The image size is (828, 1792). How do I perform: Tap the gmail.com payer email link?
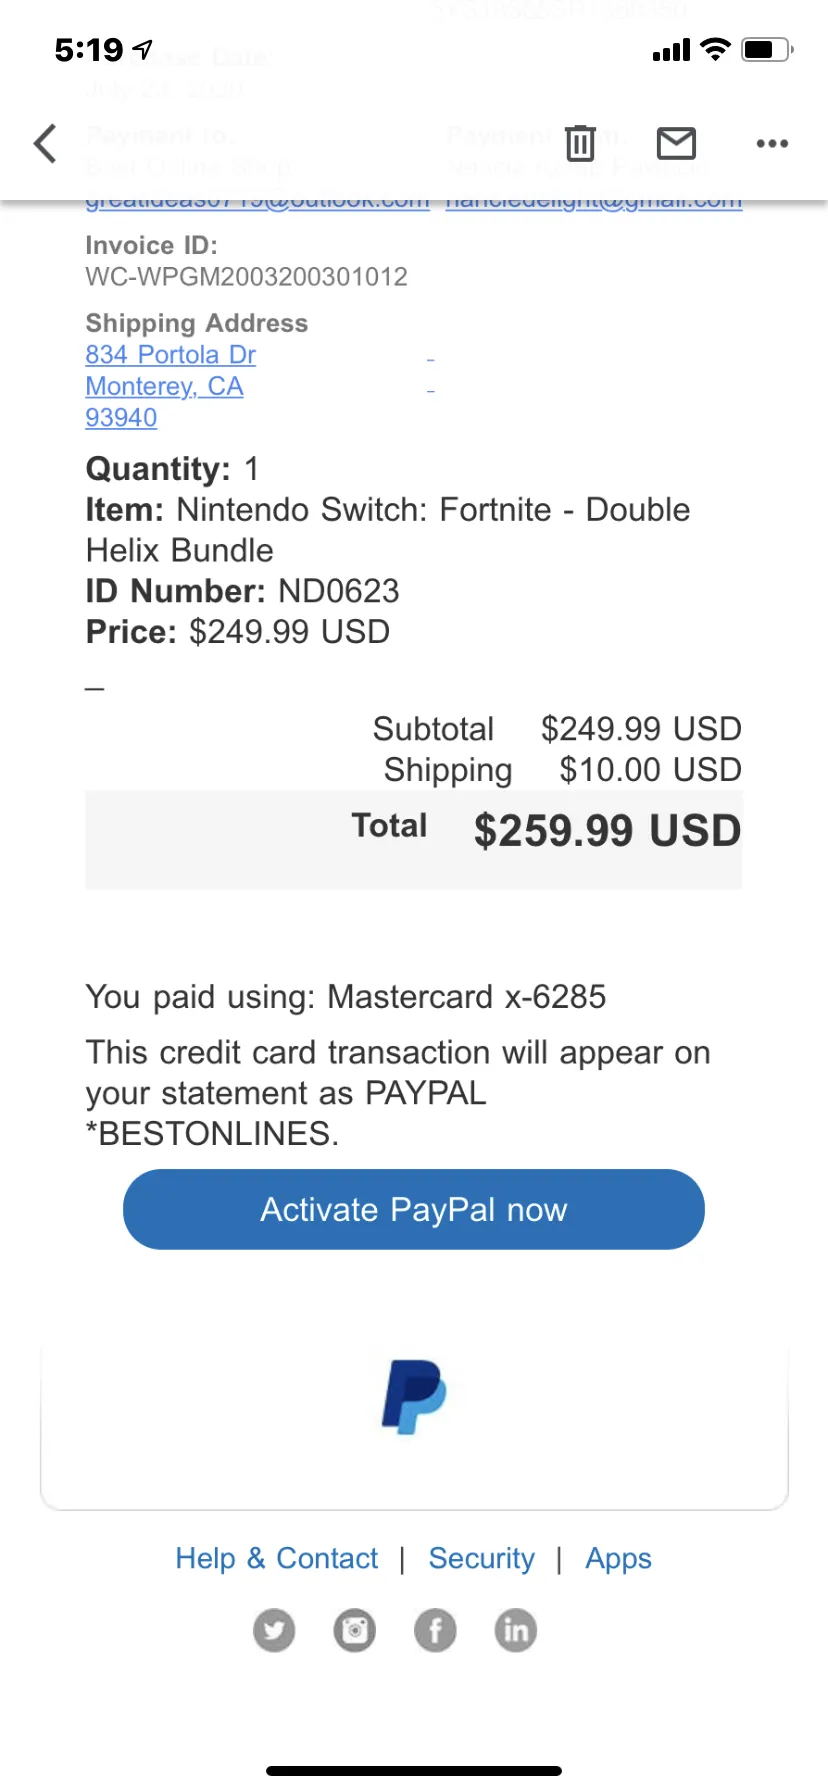(594, 203)
